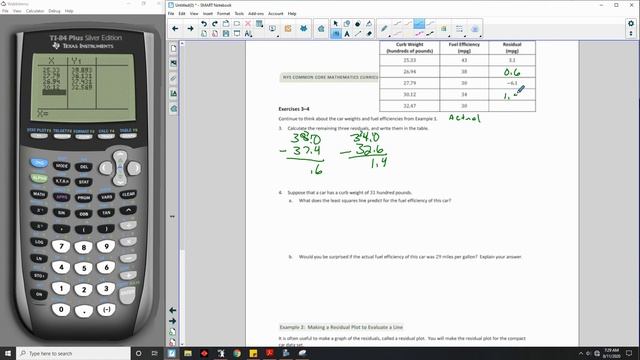Click the CLEAR key on the calculator
Image resolution: width=640 pixels, height=360 pixels.
128,194
